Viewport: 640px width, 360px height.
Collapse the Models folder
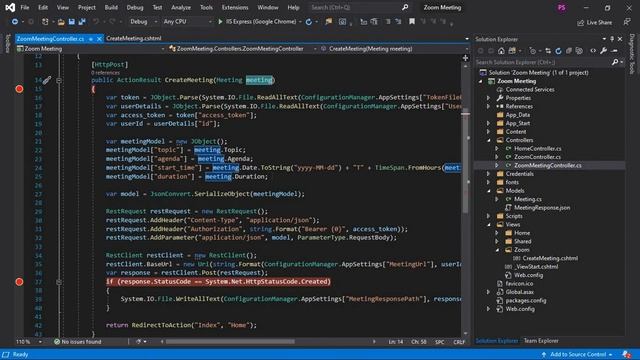489,191
